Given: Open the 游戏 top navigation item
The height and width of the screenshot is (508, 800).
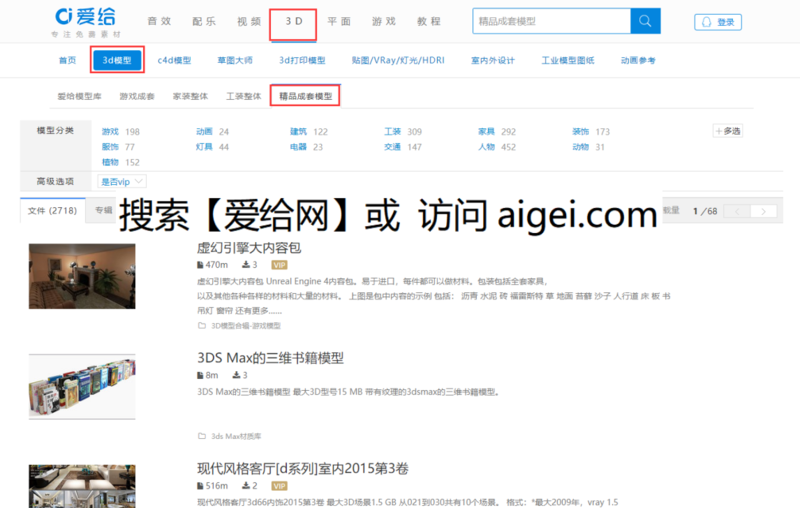Looking at the screenshot, I should click(384, 21).
